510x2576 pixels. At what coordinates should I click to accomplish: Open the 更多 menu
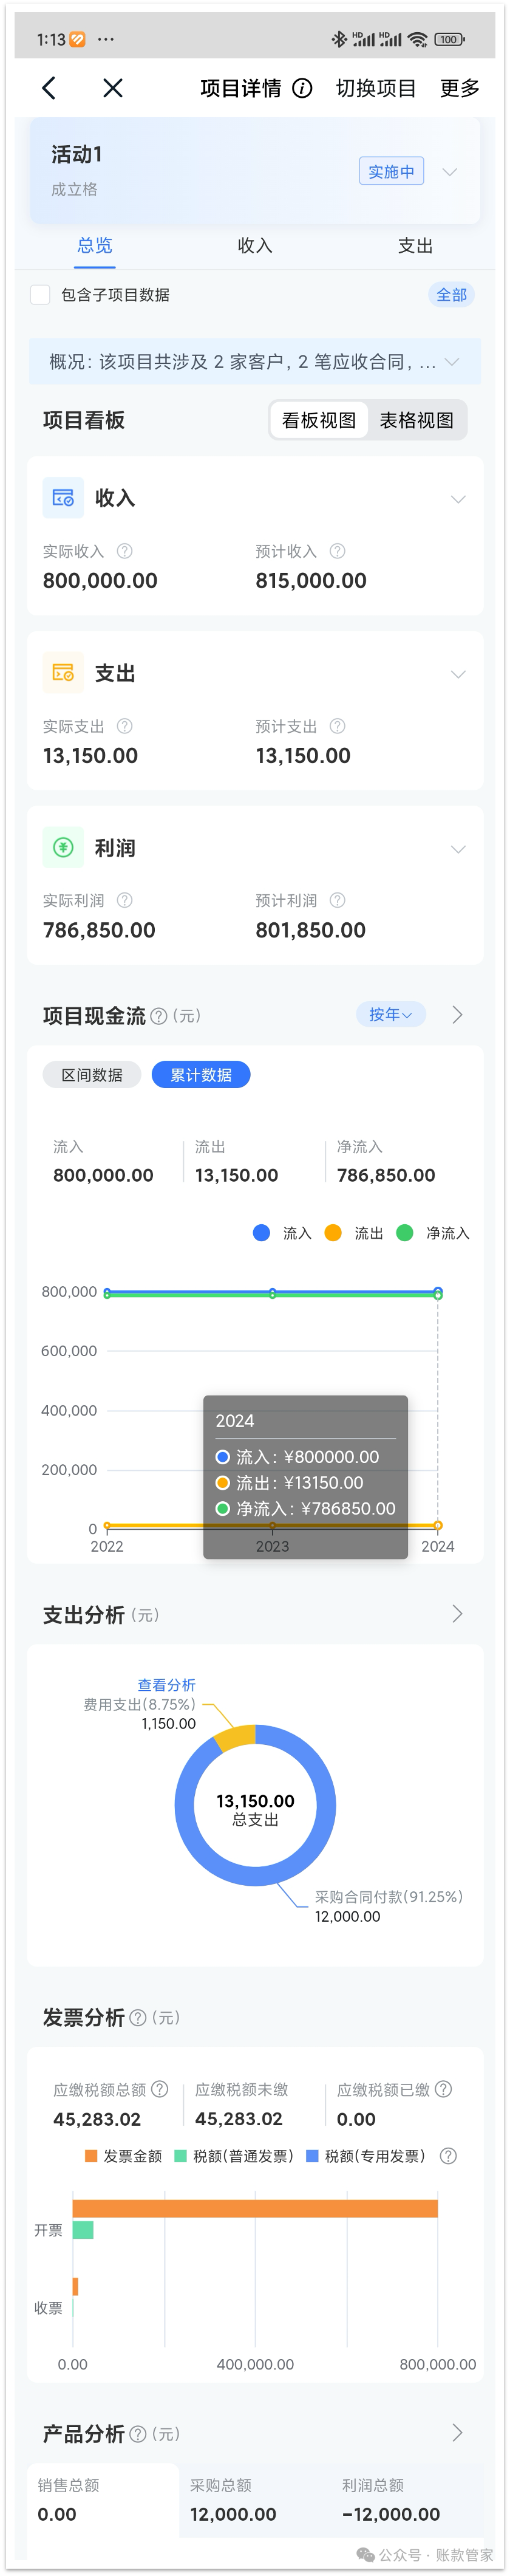coord(460,88)
